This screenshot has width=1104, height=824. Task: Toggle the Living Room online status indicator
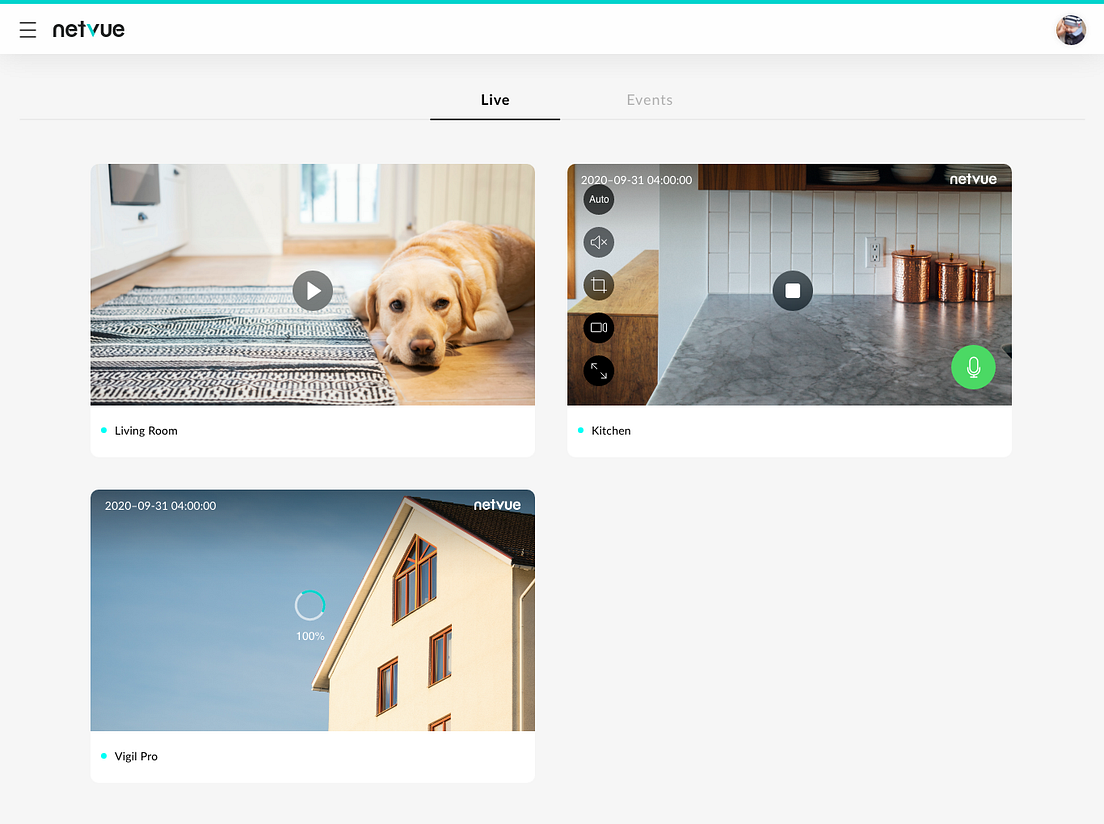tap(104, 430)
